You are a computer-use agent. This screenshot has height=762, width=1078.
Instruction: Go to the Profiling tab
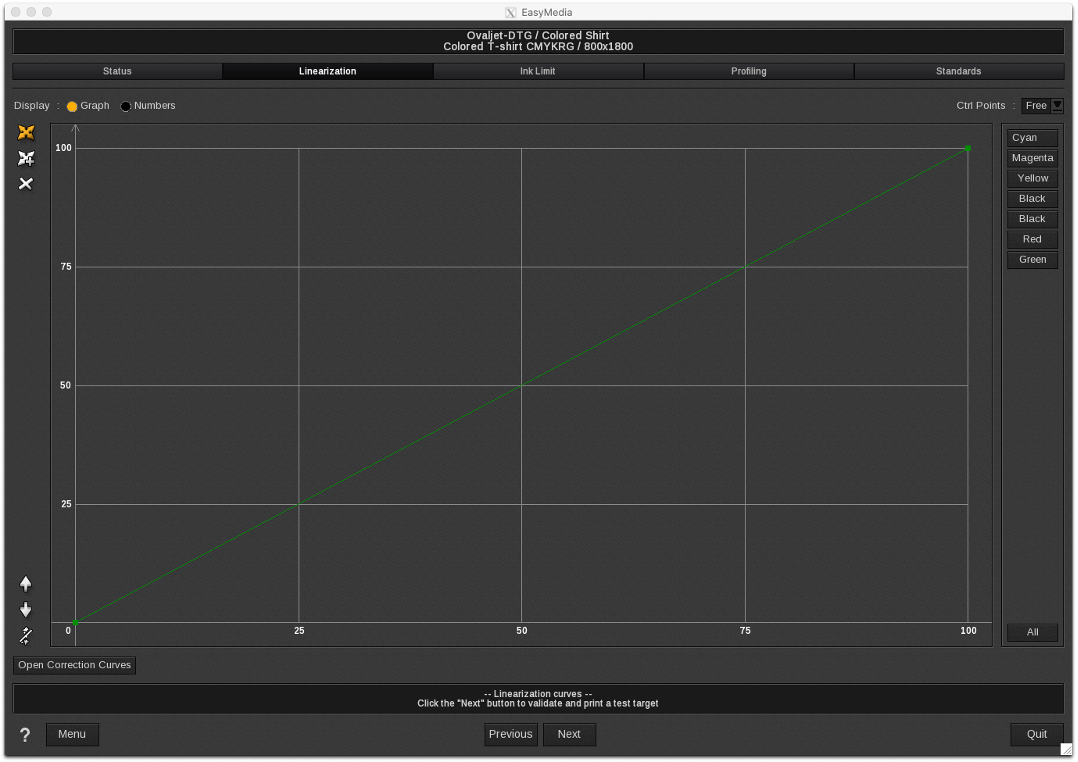point(748,71)
